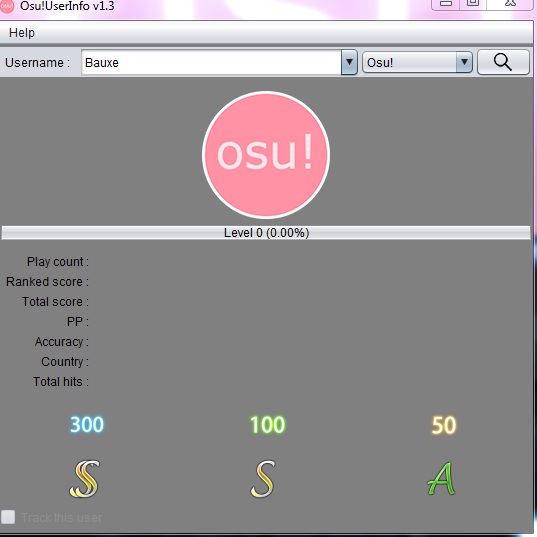Open the Help menu
Screen dimensions: 537x537
click(22, 33)
